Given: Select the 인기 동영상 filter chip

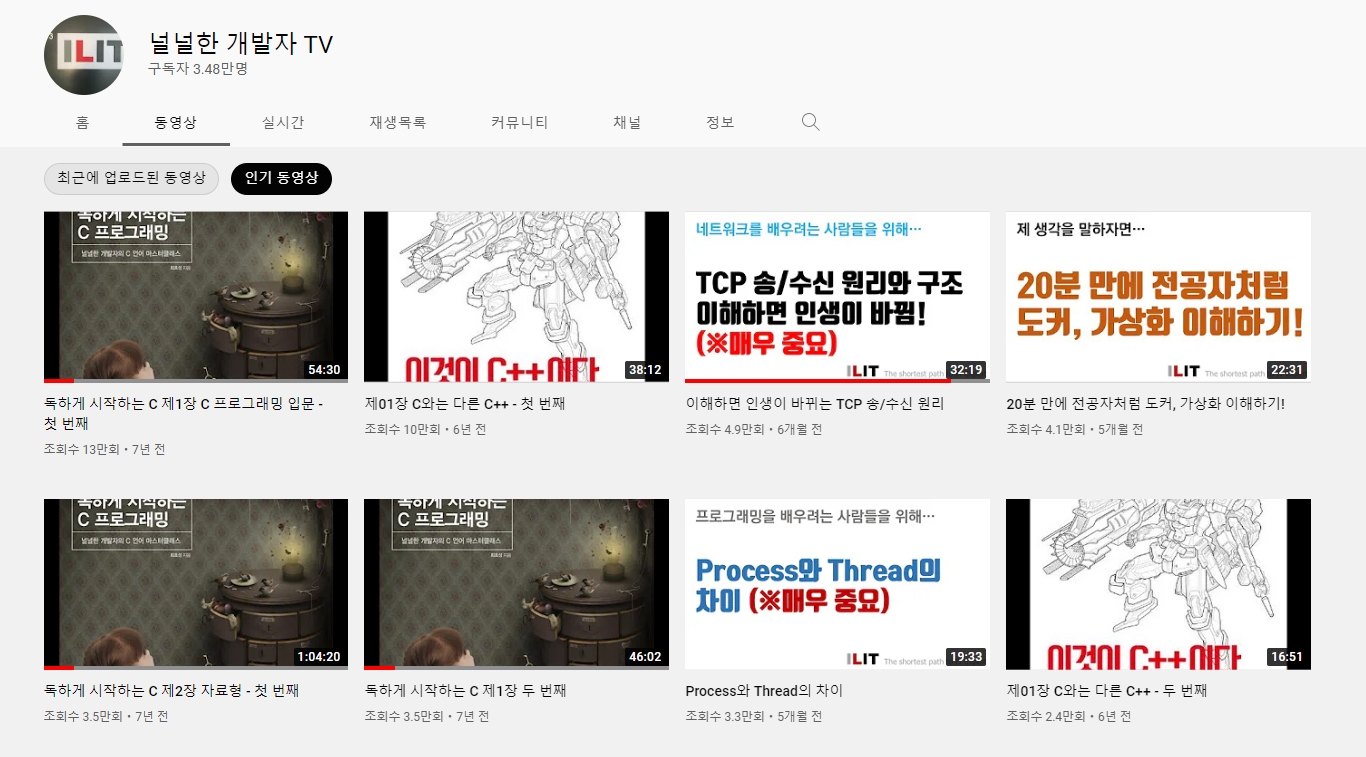Looking at the screenshot, I should point(281,178).
